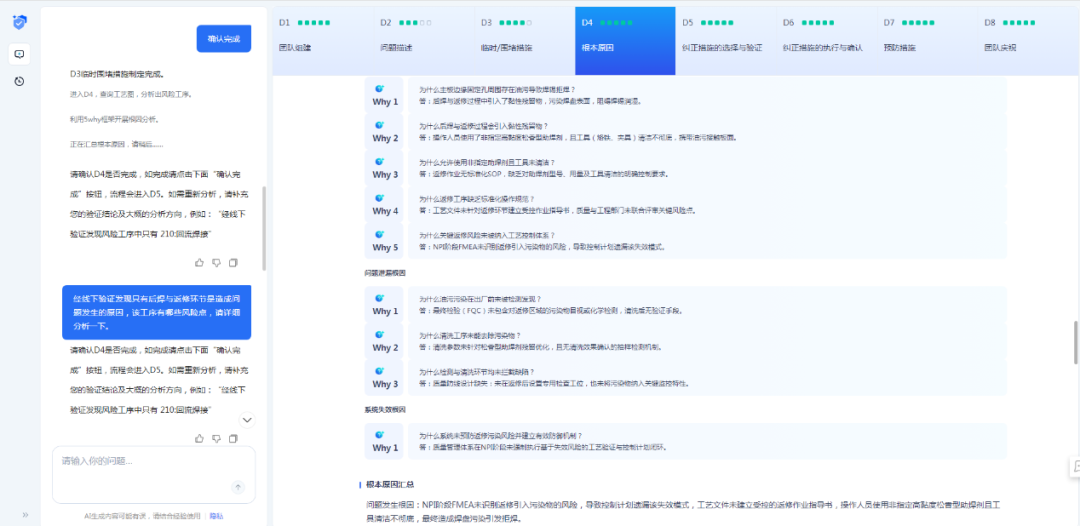This screenshot has width=1080, height=526.
Task: Click the shield logo icon in sidebar
Action: (x=20, y=23)
